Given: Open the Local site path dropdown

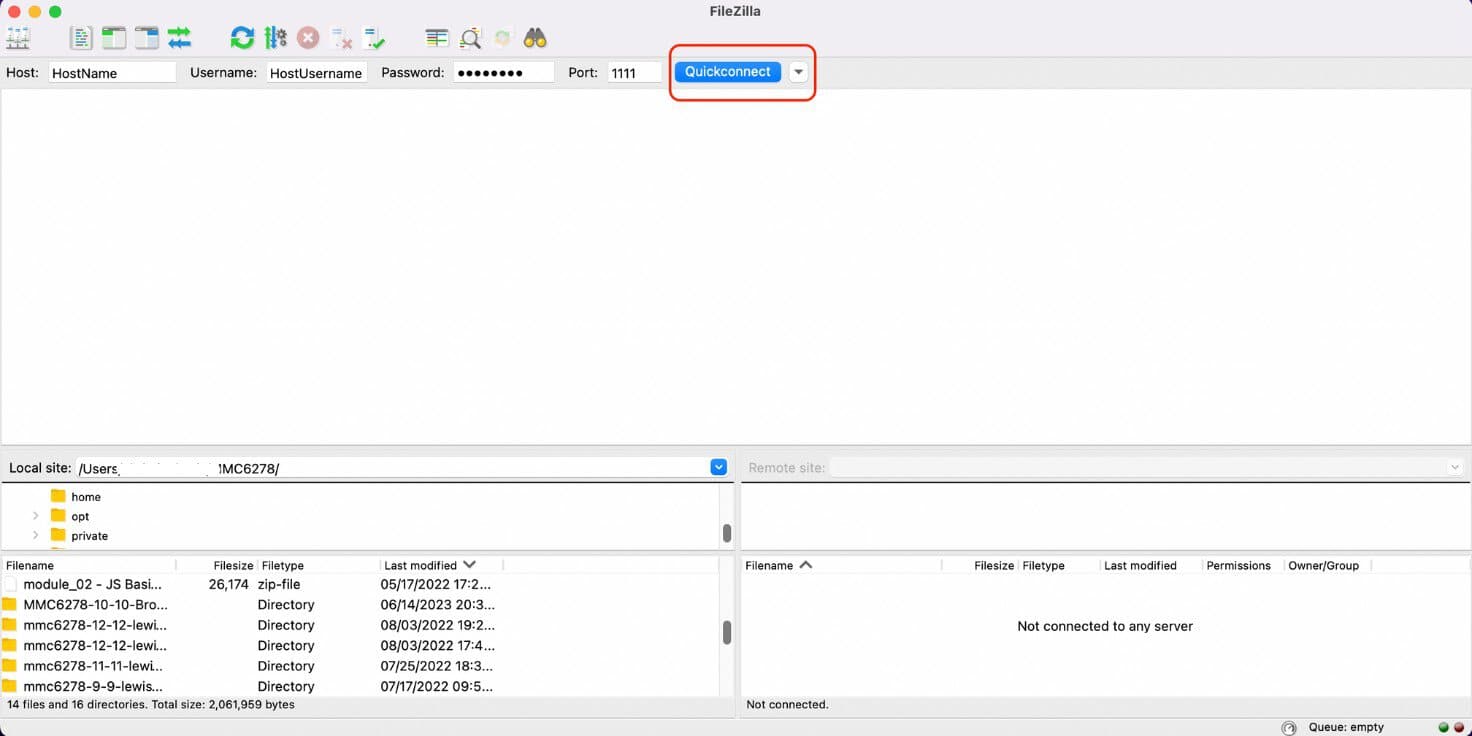Looking at the screenshot, I should coord(718,467).
